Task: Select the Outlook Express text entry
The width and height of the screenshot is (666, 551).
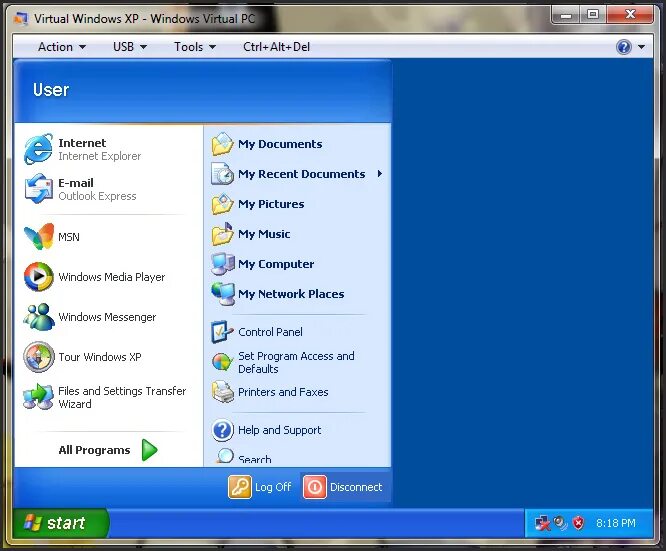Action: 97,196
